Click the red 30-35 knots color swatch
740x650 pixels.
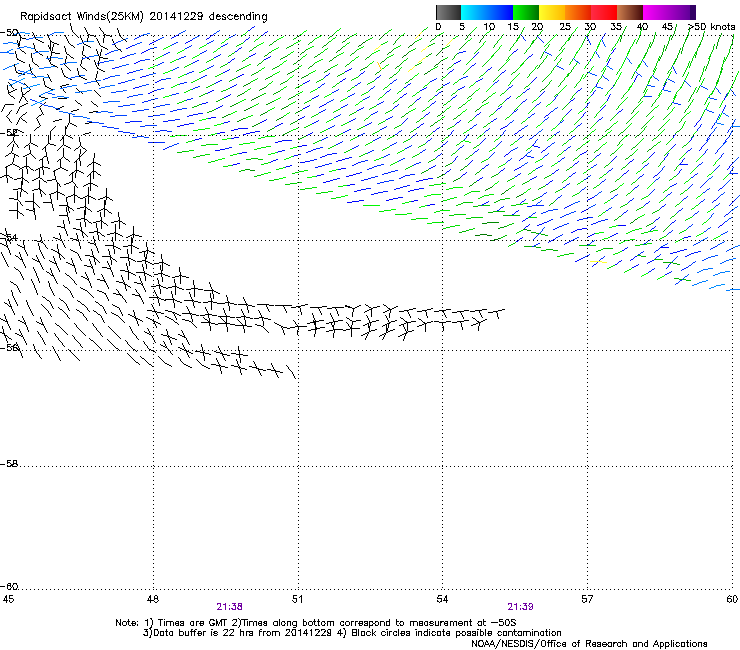tap(604, 12)
